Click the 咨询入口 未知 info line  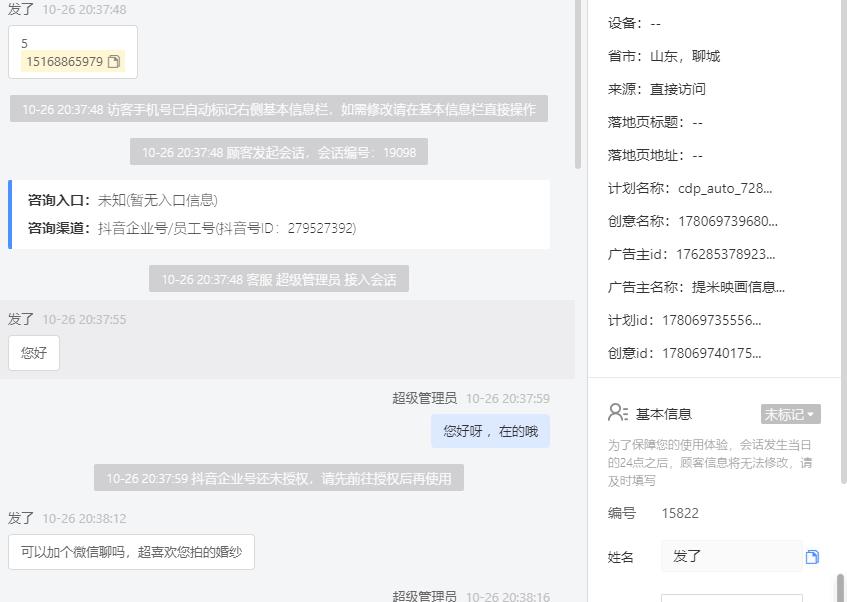pos(123,200)
